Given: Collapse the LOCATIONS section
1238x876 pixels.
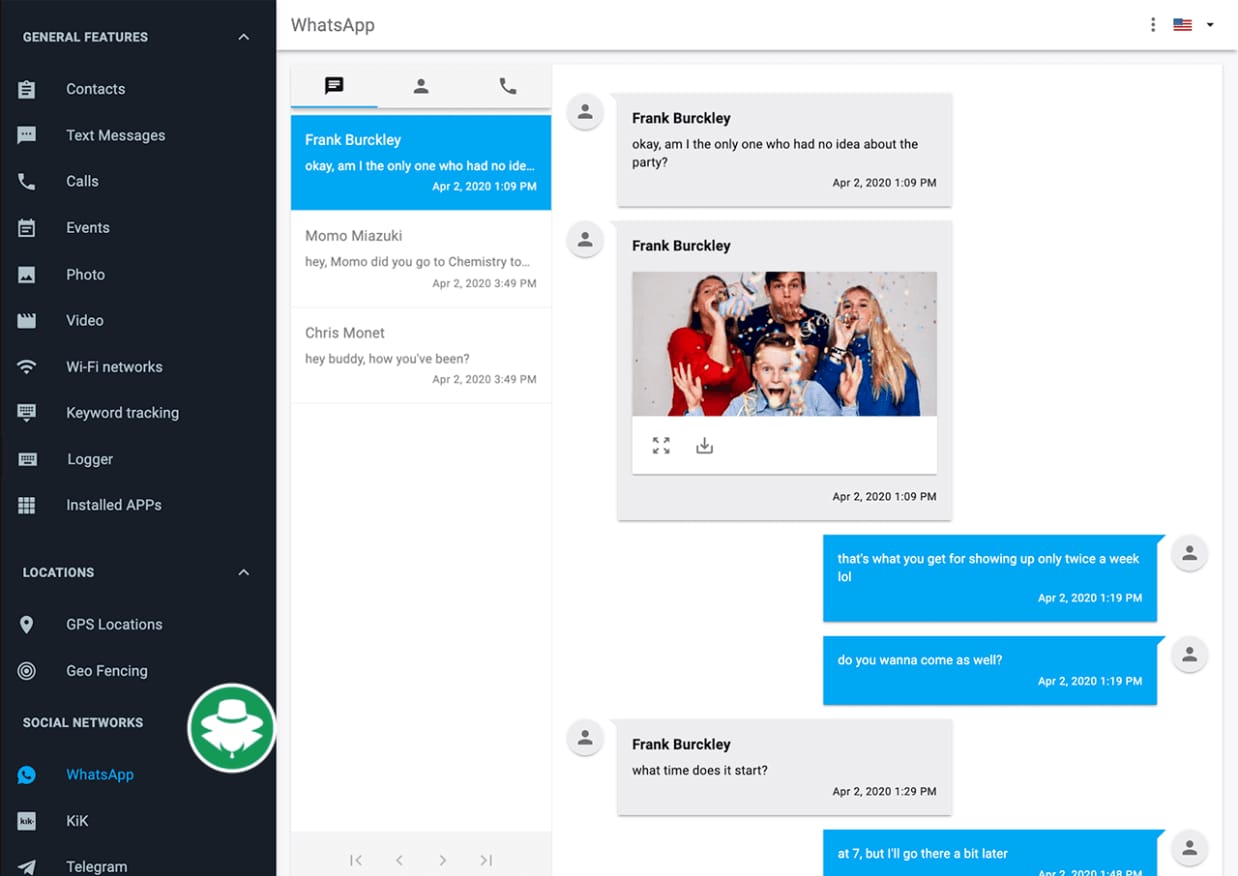Looking at the screenshot, I should click(x=243, y=572).
